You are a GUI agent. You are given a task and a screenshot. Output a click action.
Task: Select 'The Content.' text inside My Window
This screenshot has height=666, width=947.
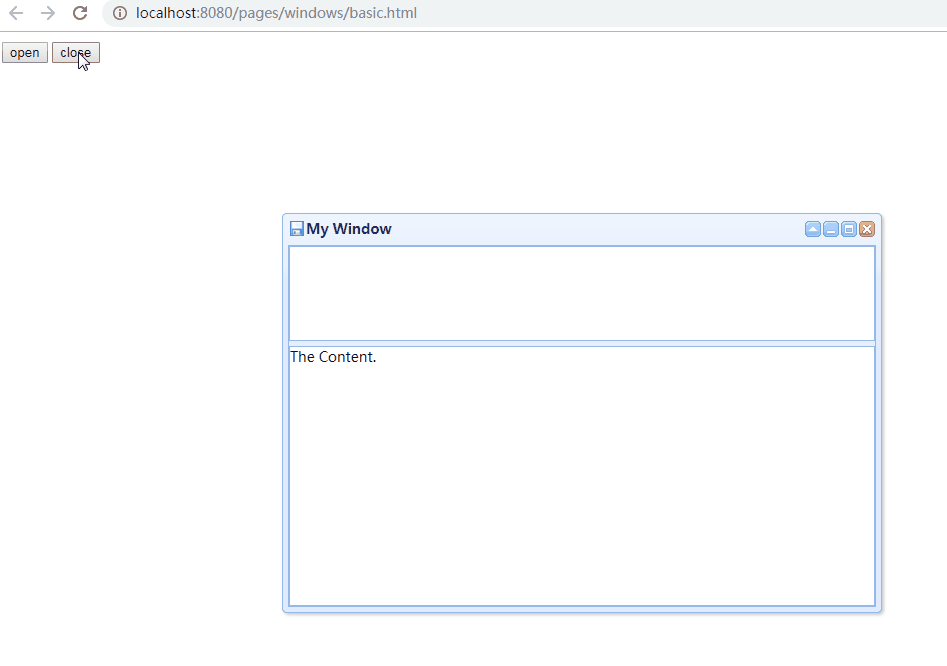(333, 357)
